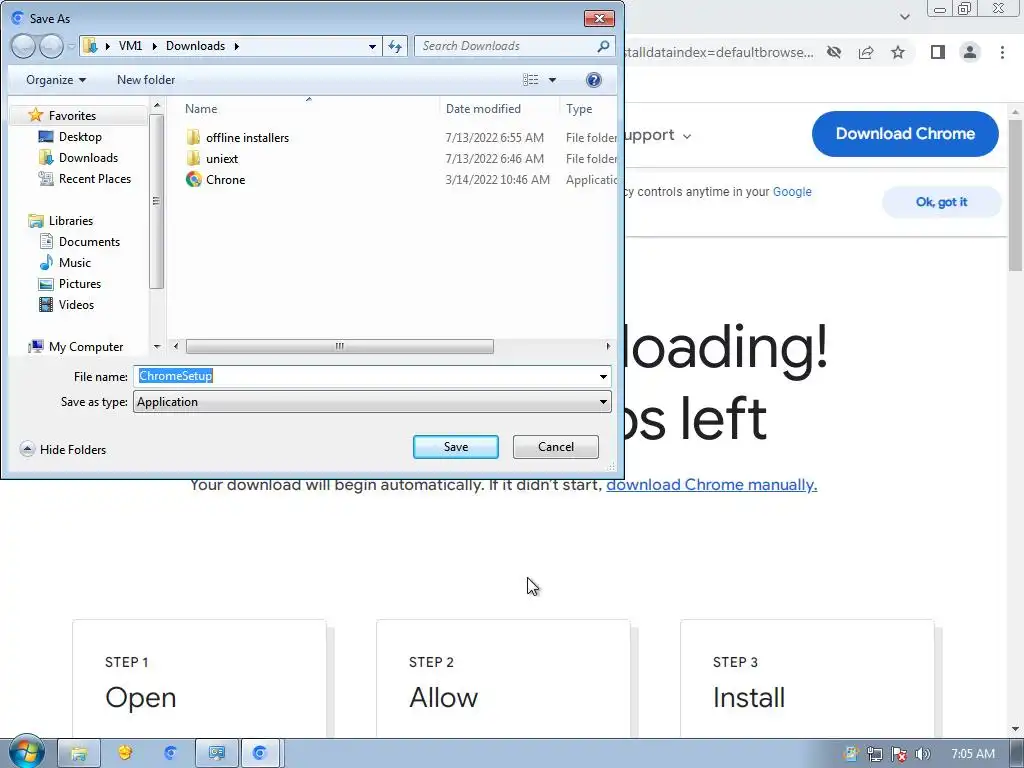This screenshot has height=768, width=1024.
Task: Click the Ok, got it button
Action: [941, 202]
